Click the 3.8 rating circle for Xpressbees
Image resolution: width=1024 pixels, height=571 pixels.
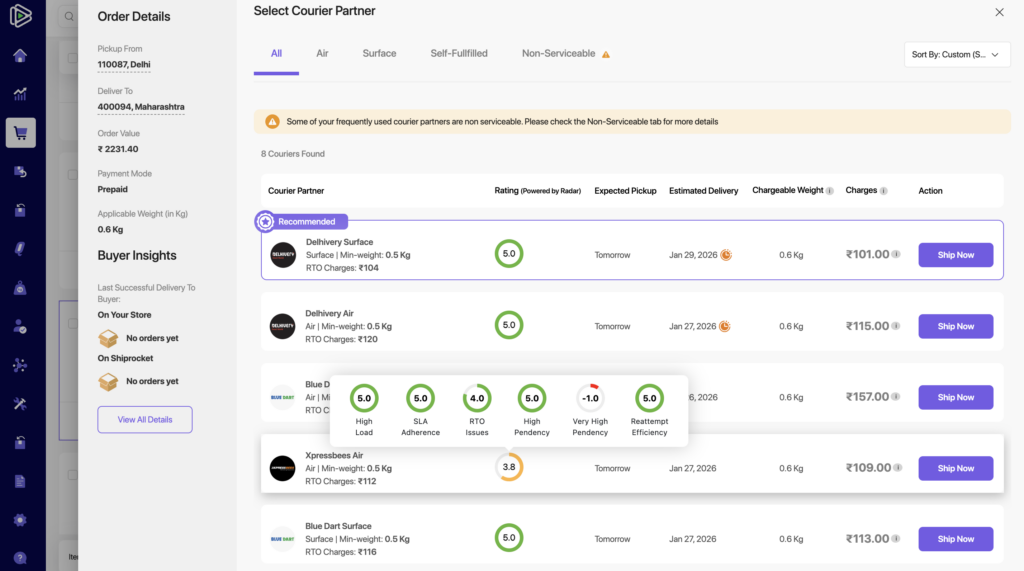click(509, 467)
